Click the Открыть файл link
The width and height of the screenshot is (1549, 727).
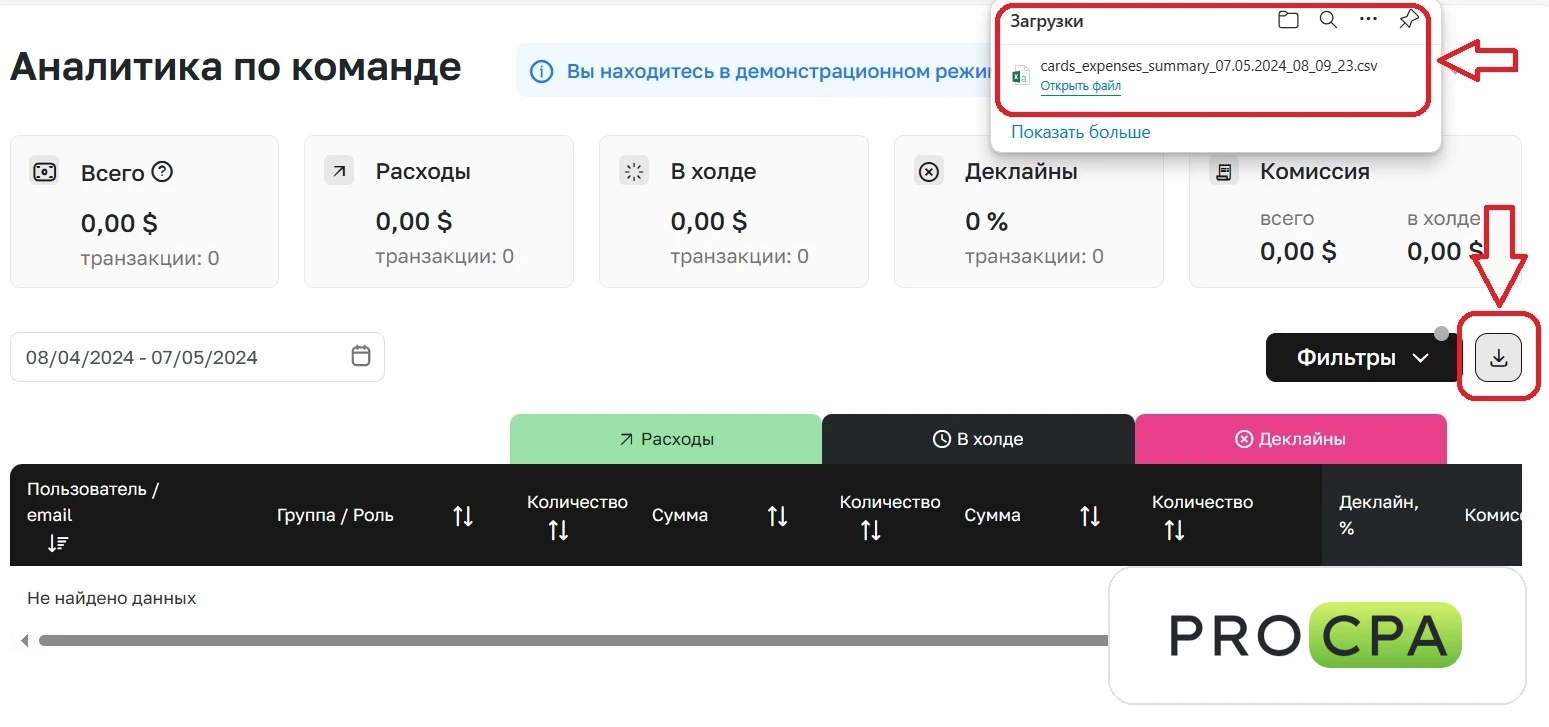pos(1081,86)
